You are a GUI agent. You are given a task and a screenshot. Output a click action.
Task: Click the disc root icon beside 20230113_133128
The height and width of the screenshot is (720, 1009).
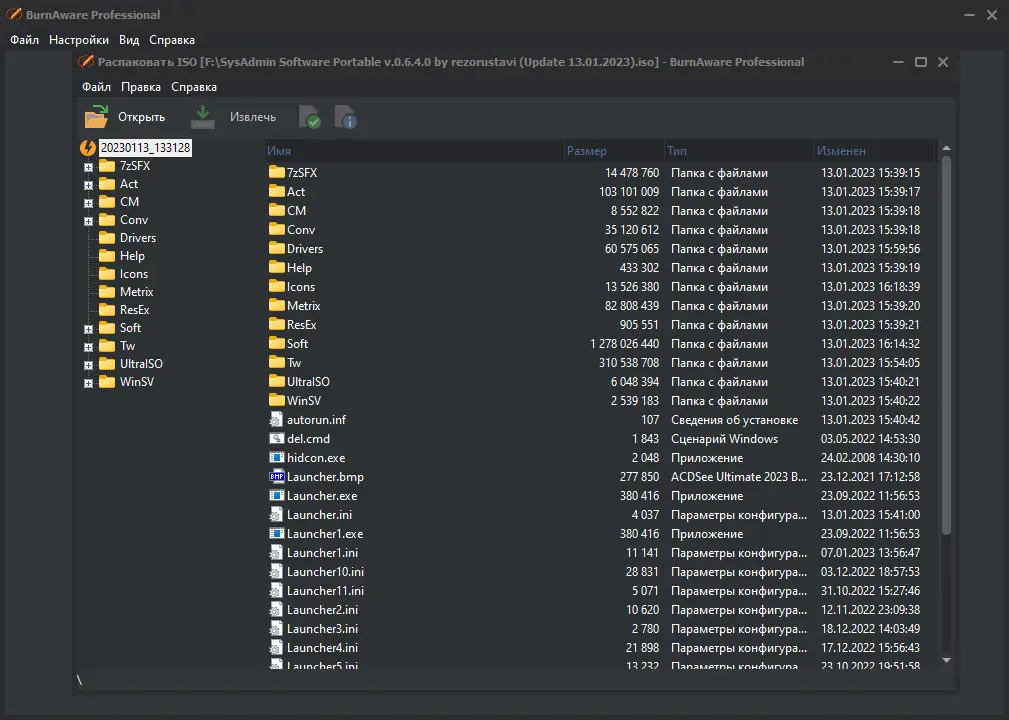(88, 148)
